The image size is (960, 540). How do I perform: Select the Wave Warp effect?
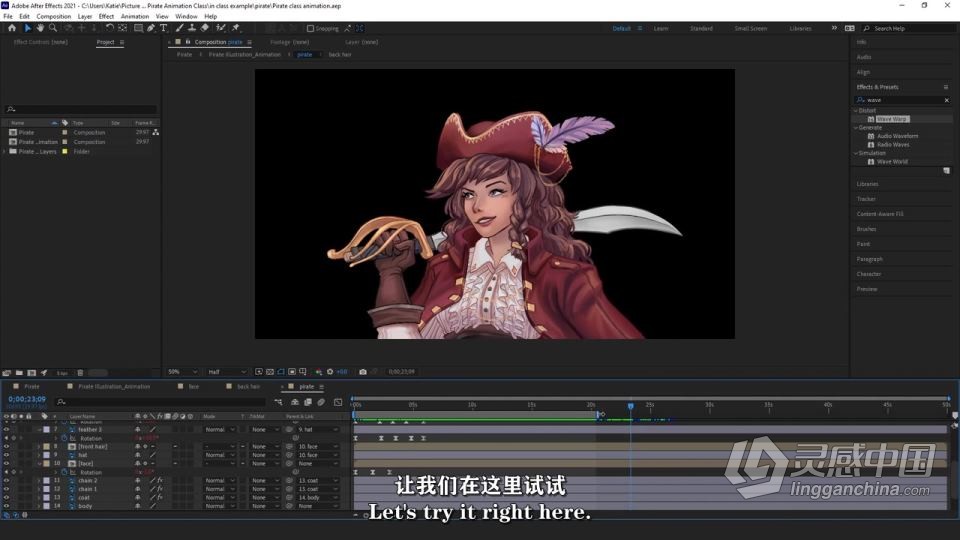(x=891, y=119)
